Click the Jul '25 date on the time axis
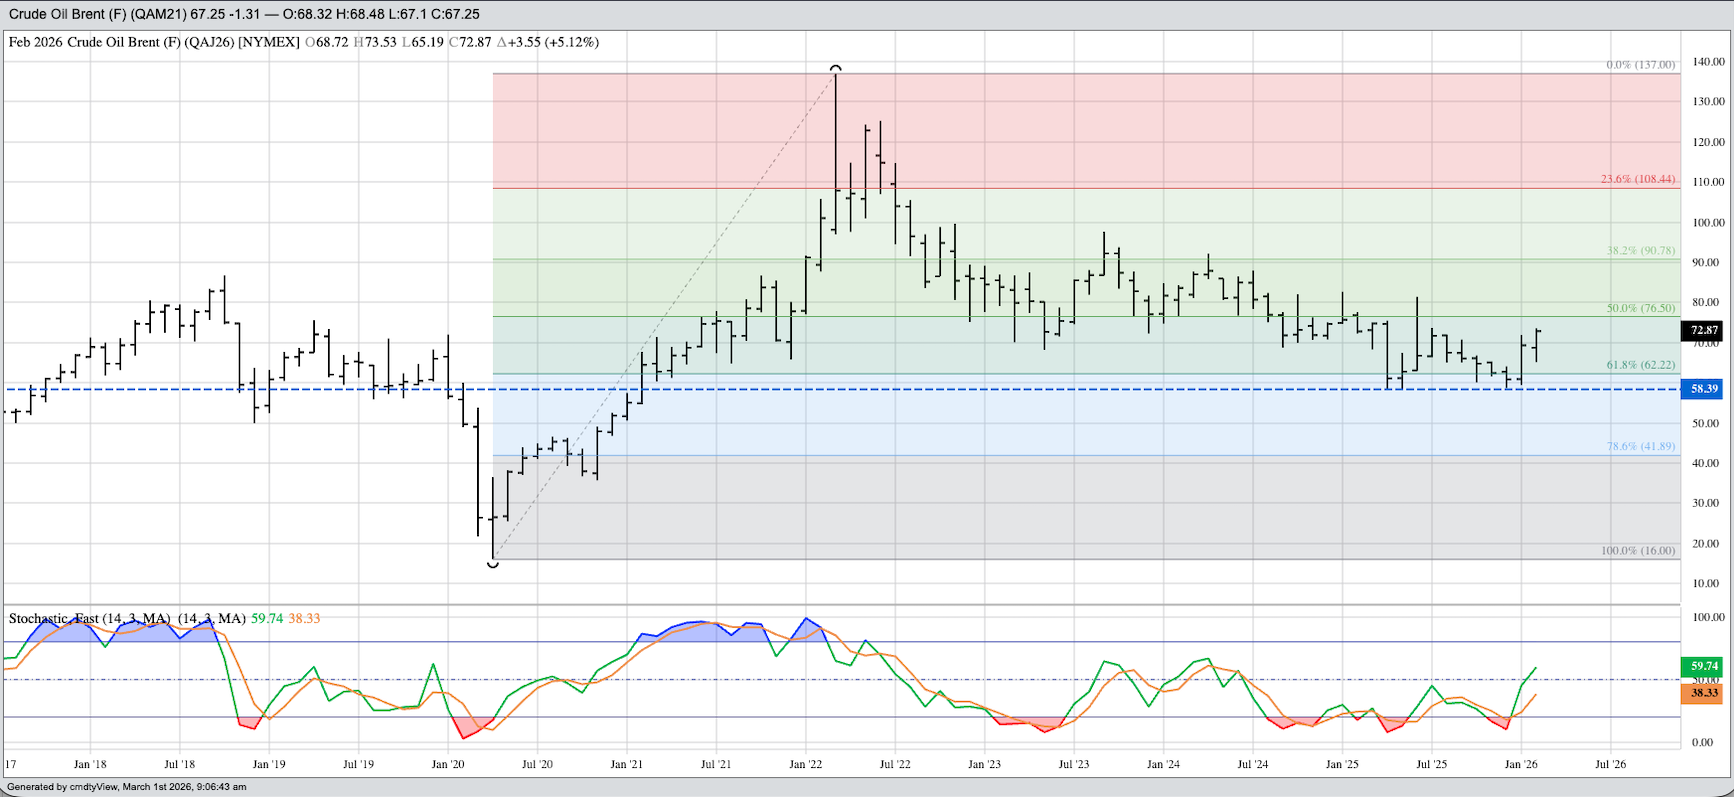This screenshot has width=1734, height=797. 1431,764
